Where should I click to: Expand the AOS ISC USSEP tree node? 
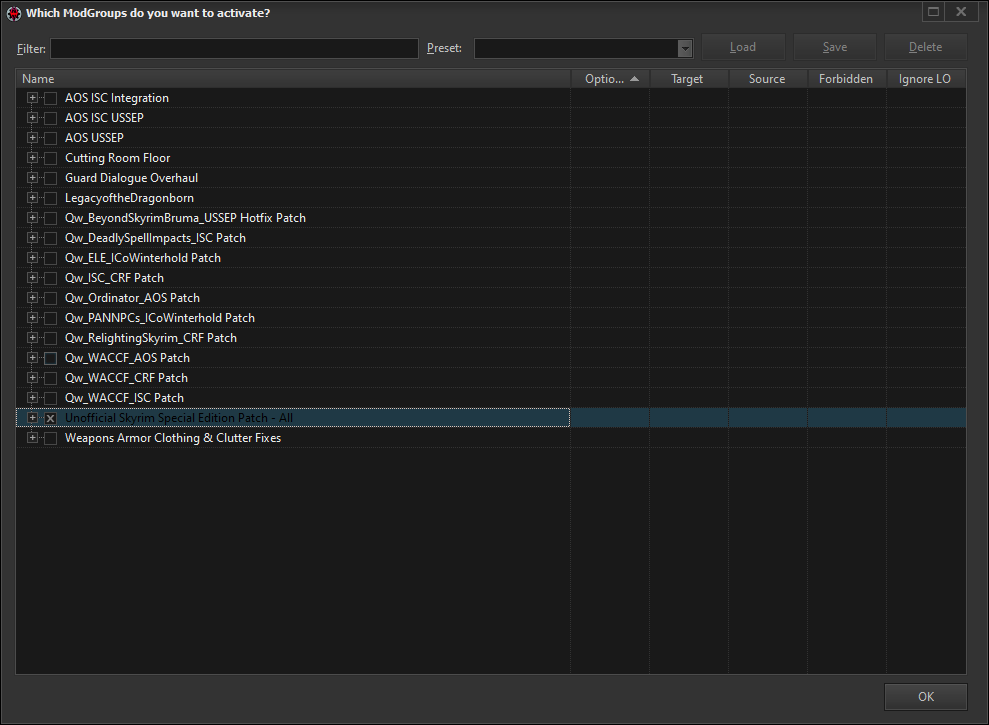pos(32,118)
